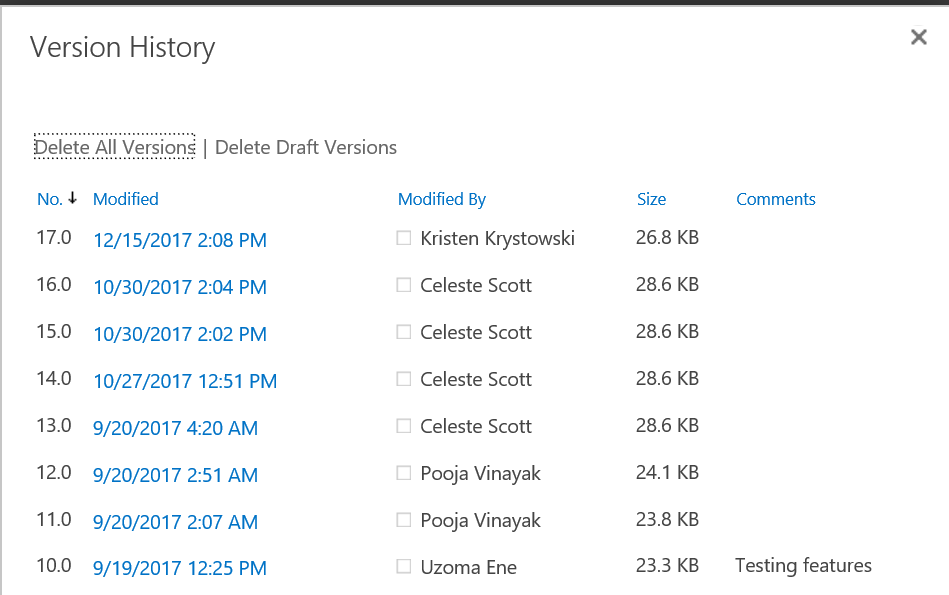Image resolution: width=949 pixels, height=595 pixels.
Task: Sort by Size column header
Action: coord(651,199)
